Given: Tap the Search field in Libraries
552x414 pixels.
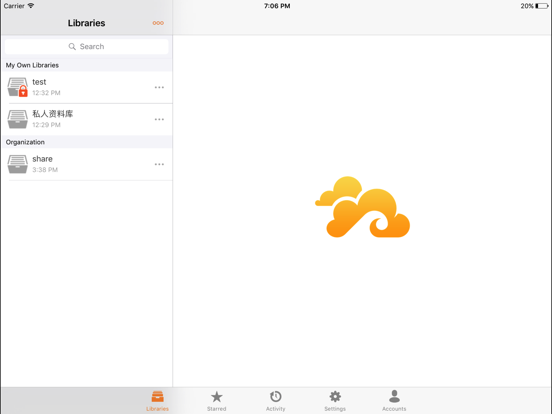Looking at the screenshot, I should [x=87, y=46].
